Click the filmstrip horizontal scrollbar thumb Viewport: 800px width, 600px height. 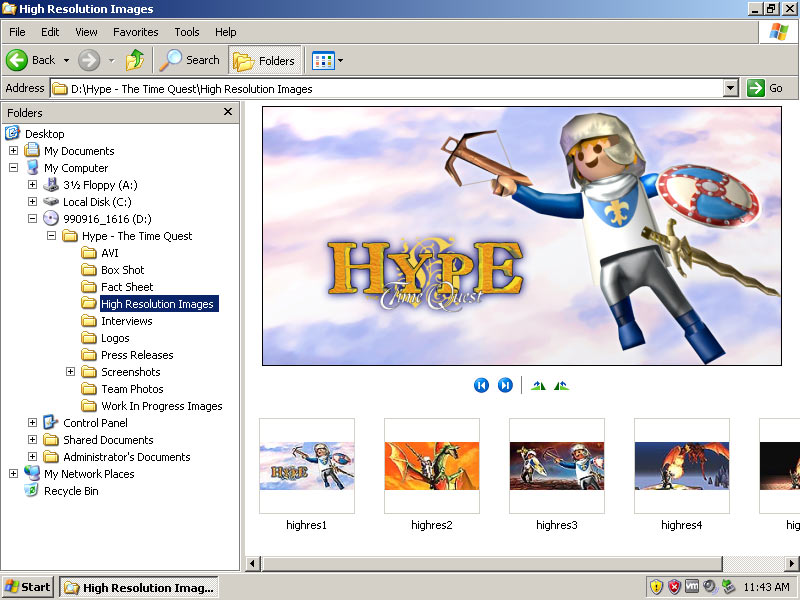pos(491,563)
